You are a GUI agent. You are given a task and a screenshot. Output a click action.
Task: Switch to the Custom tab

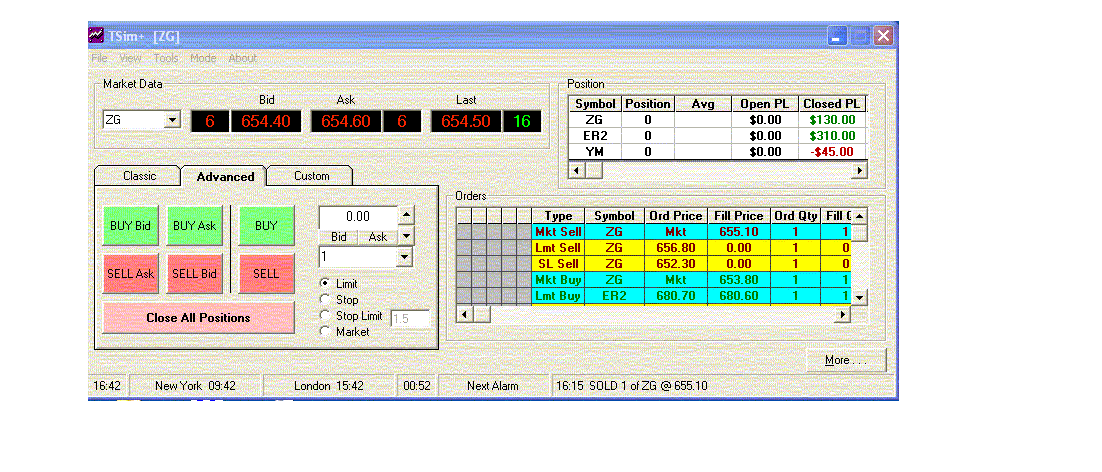pos(311,176)
